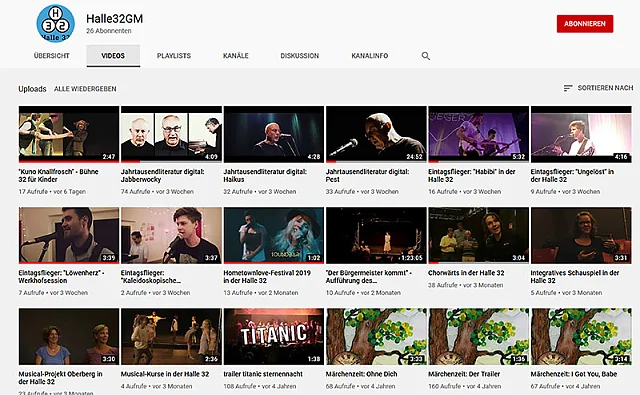Play the Hometownlove-Festival 2019 thumbnail
The width and height of the screenshot is (640, 395).
274,235
